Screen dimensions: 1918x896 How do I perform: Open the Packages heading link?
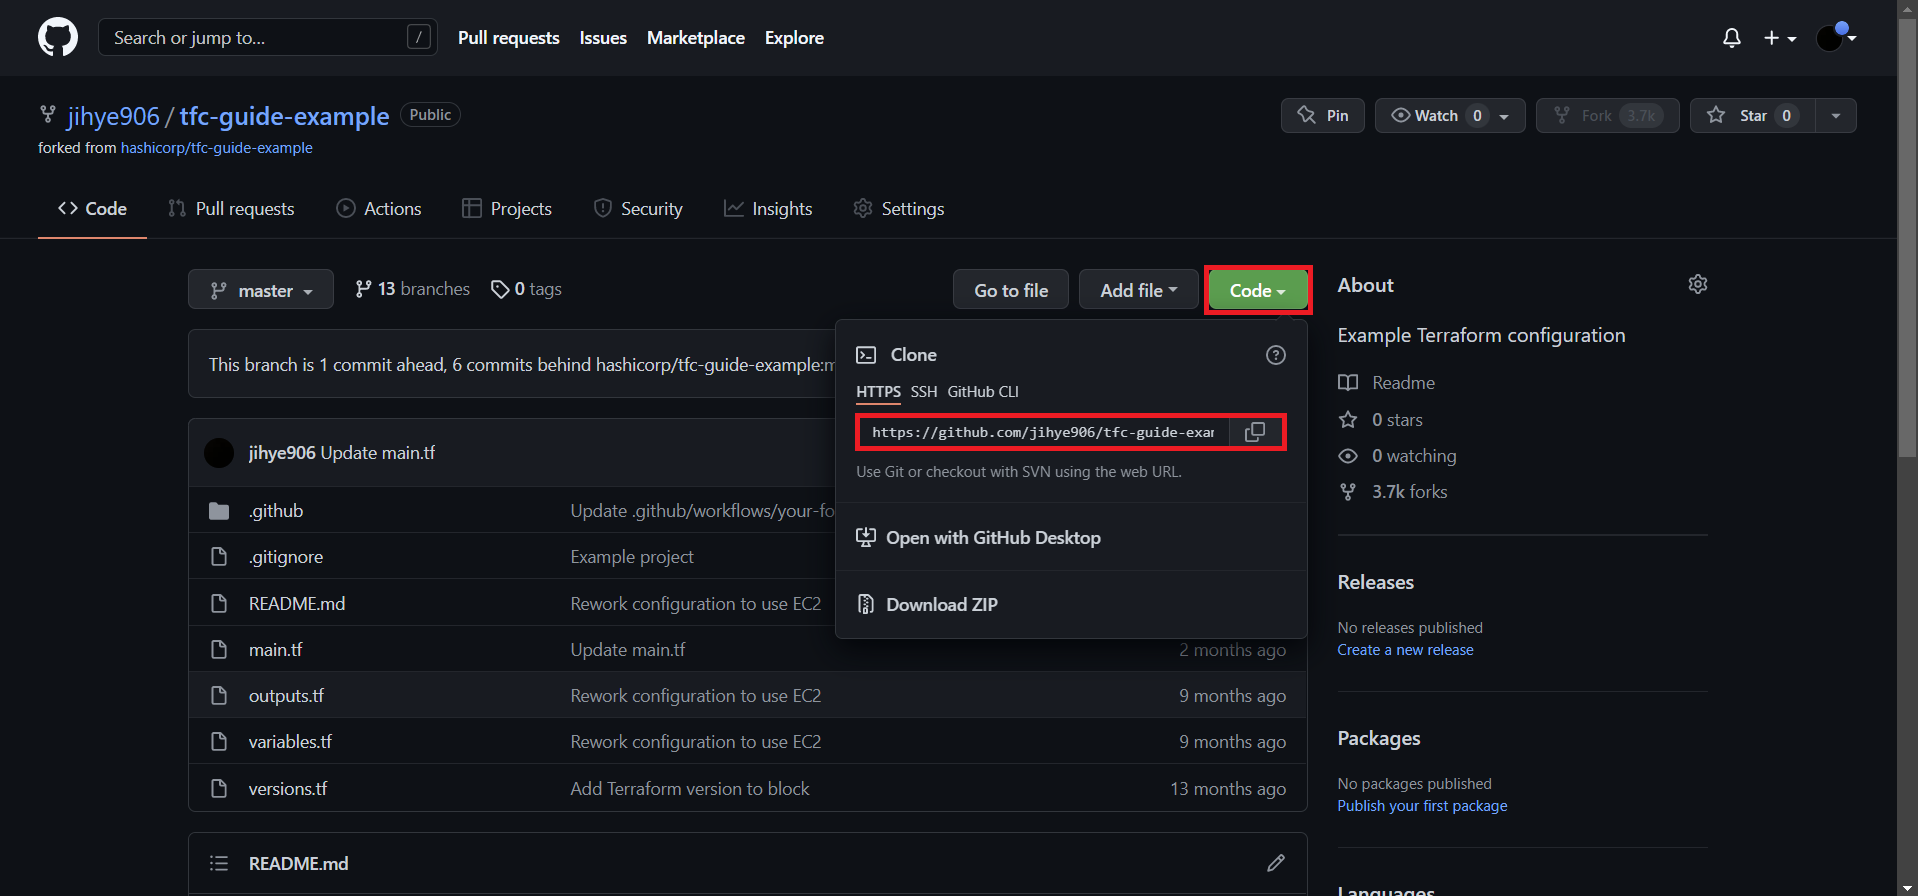pyautogui.click(x=1379, y=739)
